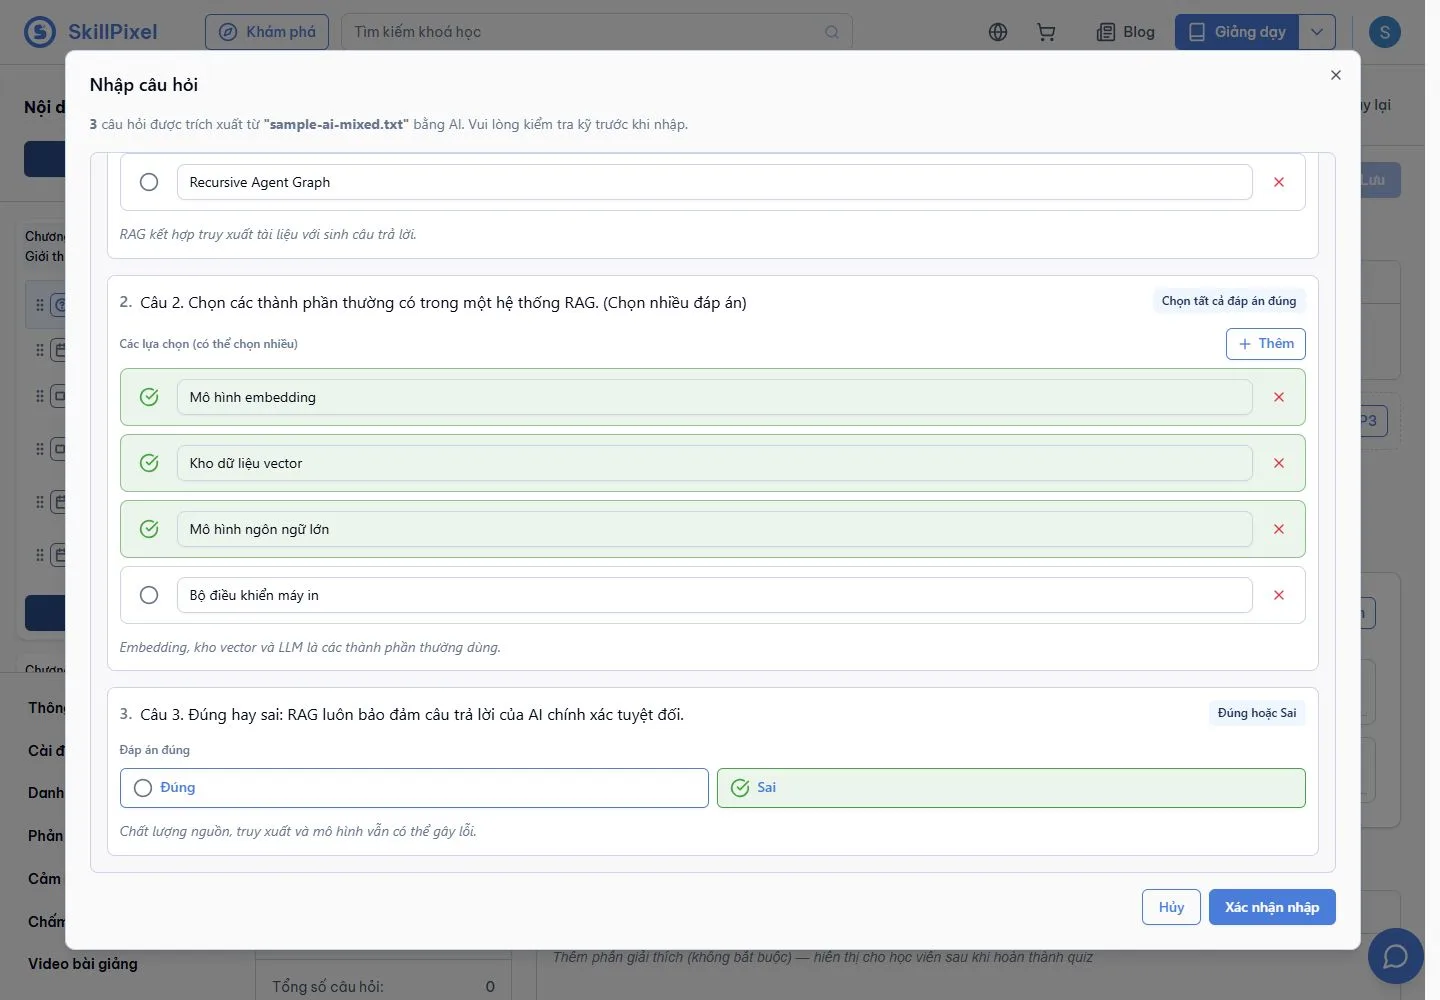Uncheck Mô hình embedding as correct answer
This screenshot has width=1440, height=1000.
(x=149, y=397)
